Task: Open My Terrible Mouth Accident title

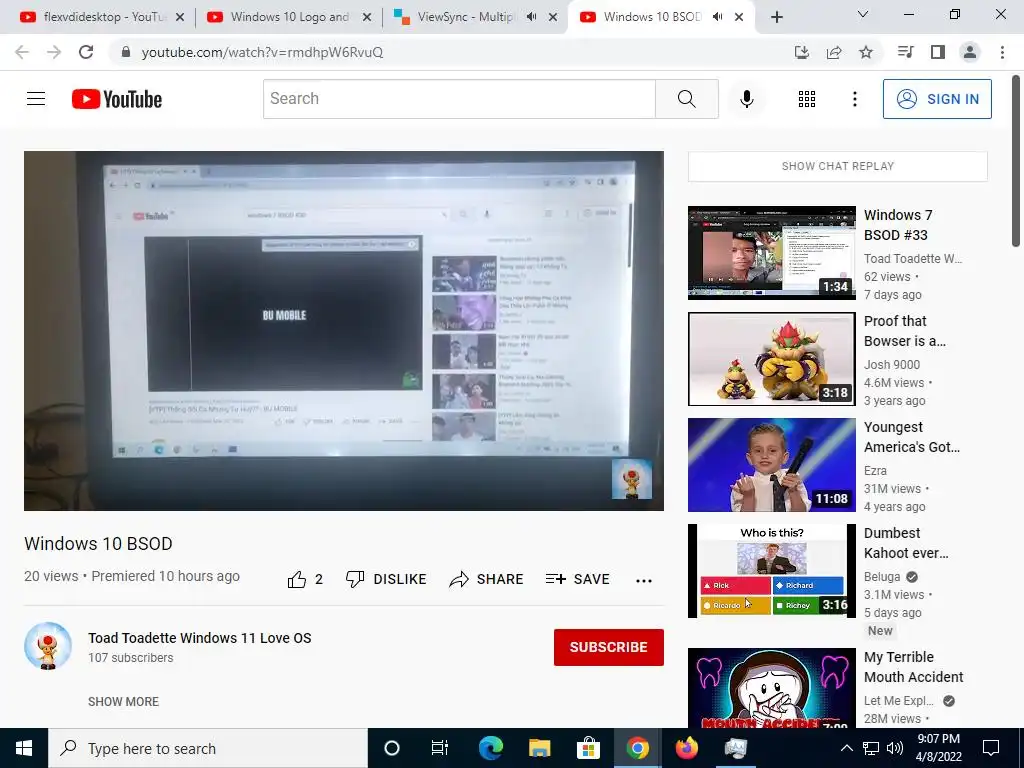Action: coord(914,667)
